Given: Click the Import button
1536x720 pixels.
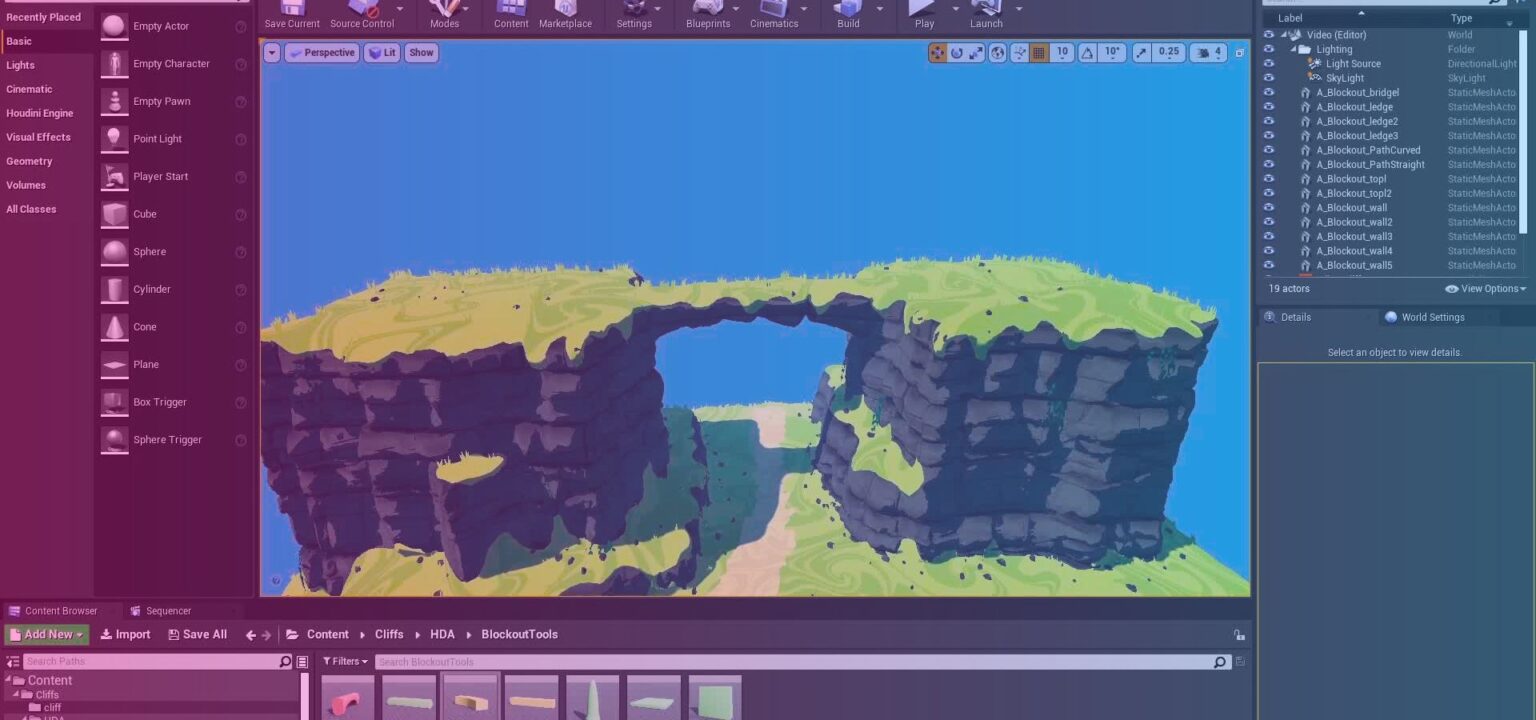Looking at the screenshot, I should pos(124,634).
